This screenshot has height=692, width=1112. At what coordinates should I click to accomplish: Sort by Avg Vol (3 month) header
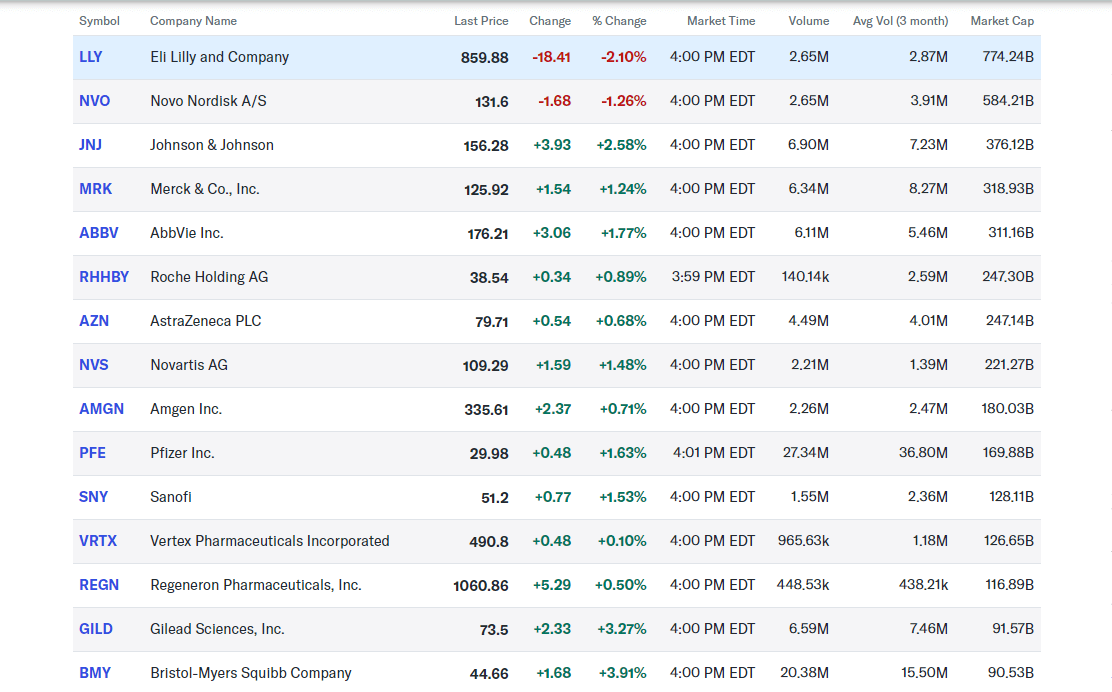[x=900, y=21]
